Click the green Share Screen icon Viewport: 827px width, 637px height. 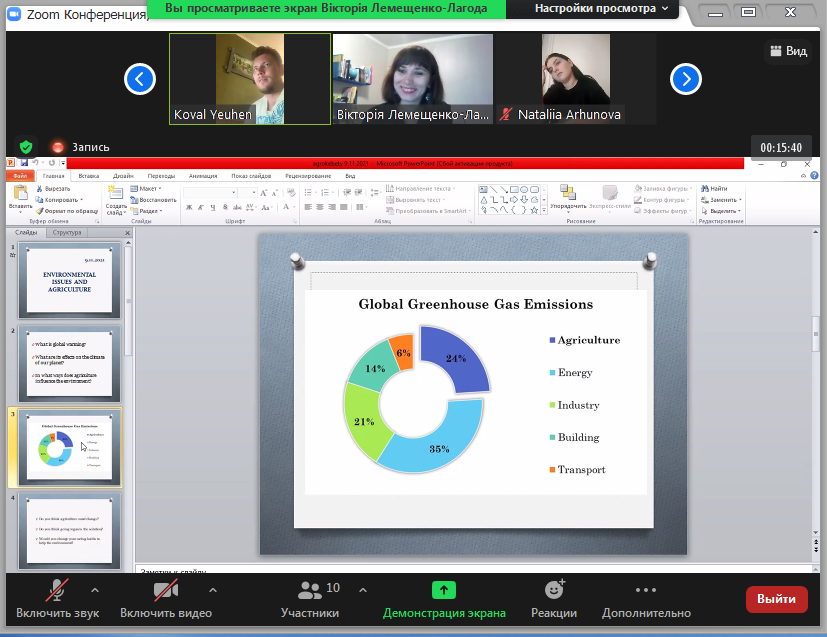[x=443, y=590]
